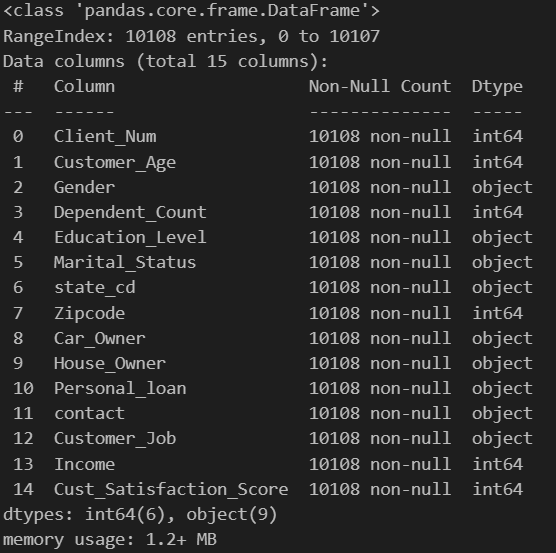This screenshot has width=556, height=553.
Task: Select the Zipcode column entry
Action: (x=268, y=314)
